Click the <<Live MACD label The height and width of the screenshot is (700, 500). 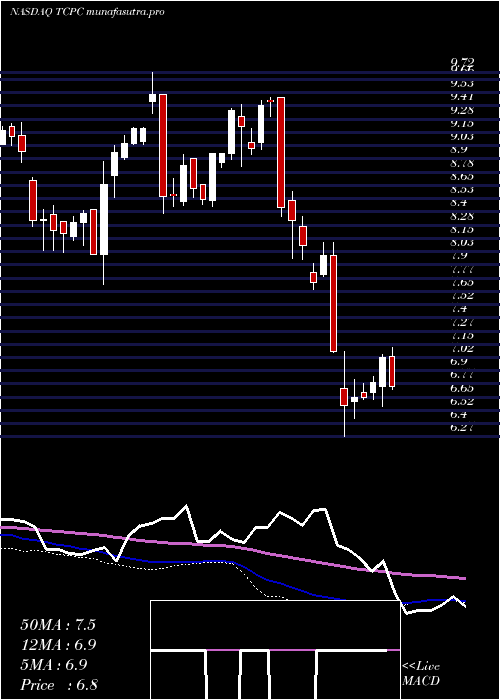pos(421,674)
